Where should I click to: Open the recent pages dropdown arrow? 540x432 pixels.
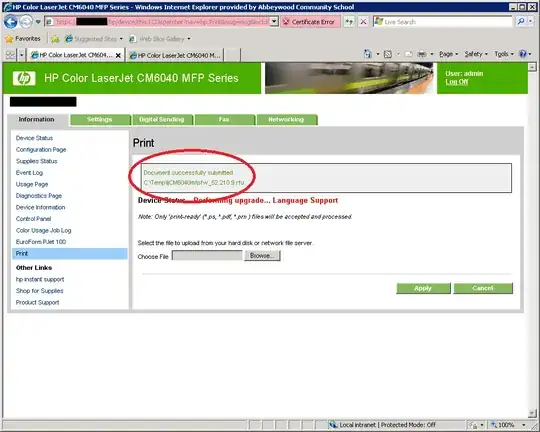[x=38, y=22]
